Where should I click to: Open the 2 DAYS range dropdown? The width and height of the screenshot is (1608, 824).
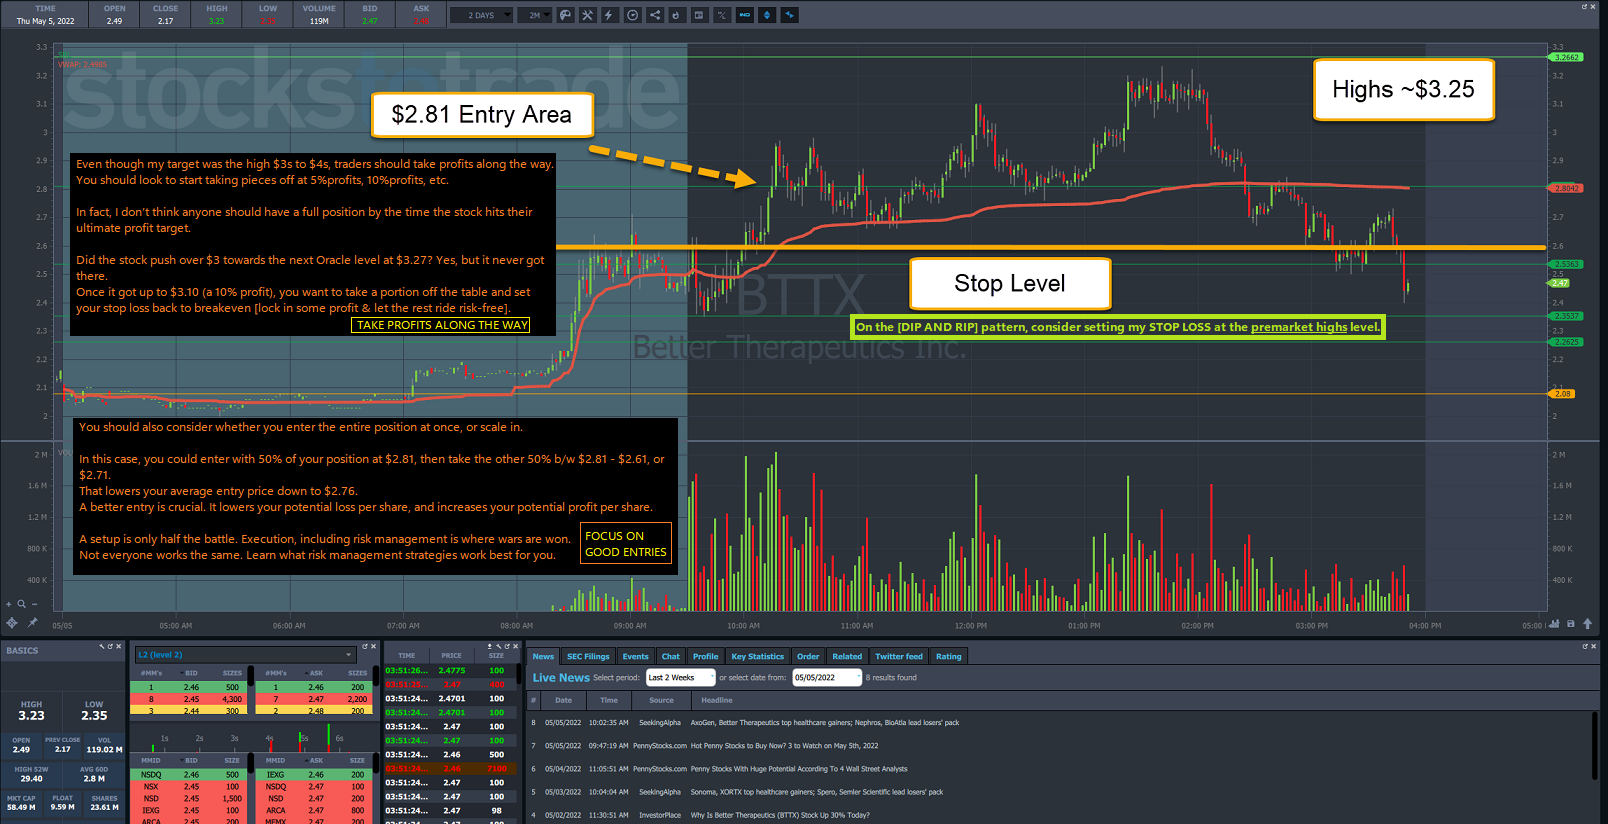pos(481,15)
